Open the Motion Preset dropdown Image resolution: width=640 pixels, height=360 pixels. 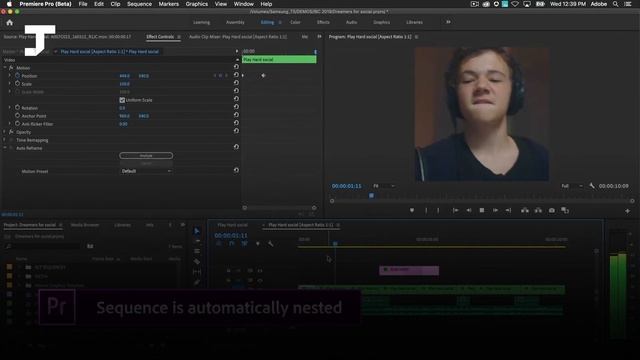[x=146, y=171]
